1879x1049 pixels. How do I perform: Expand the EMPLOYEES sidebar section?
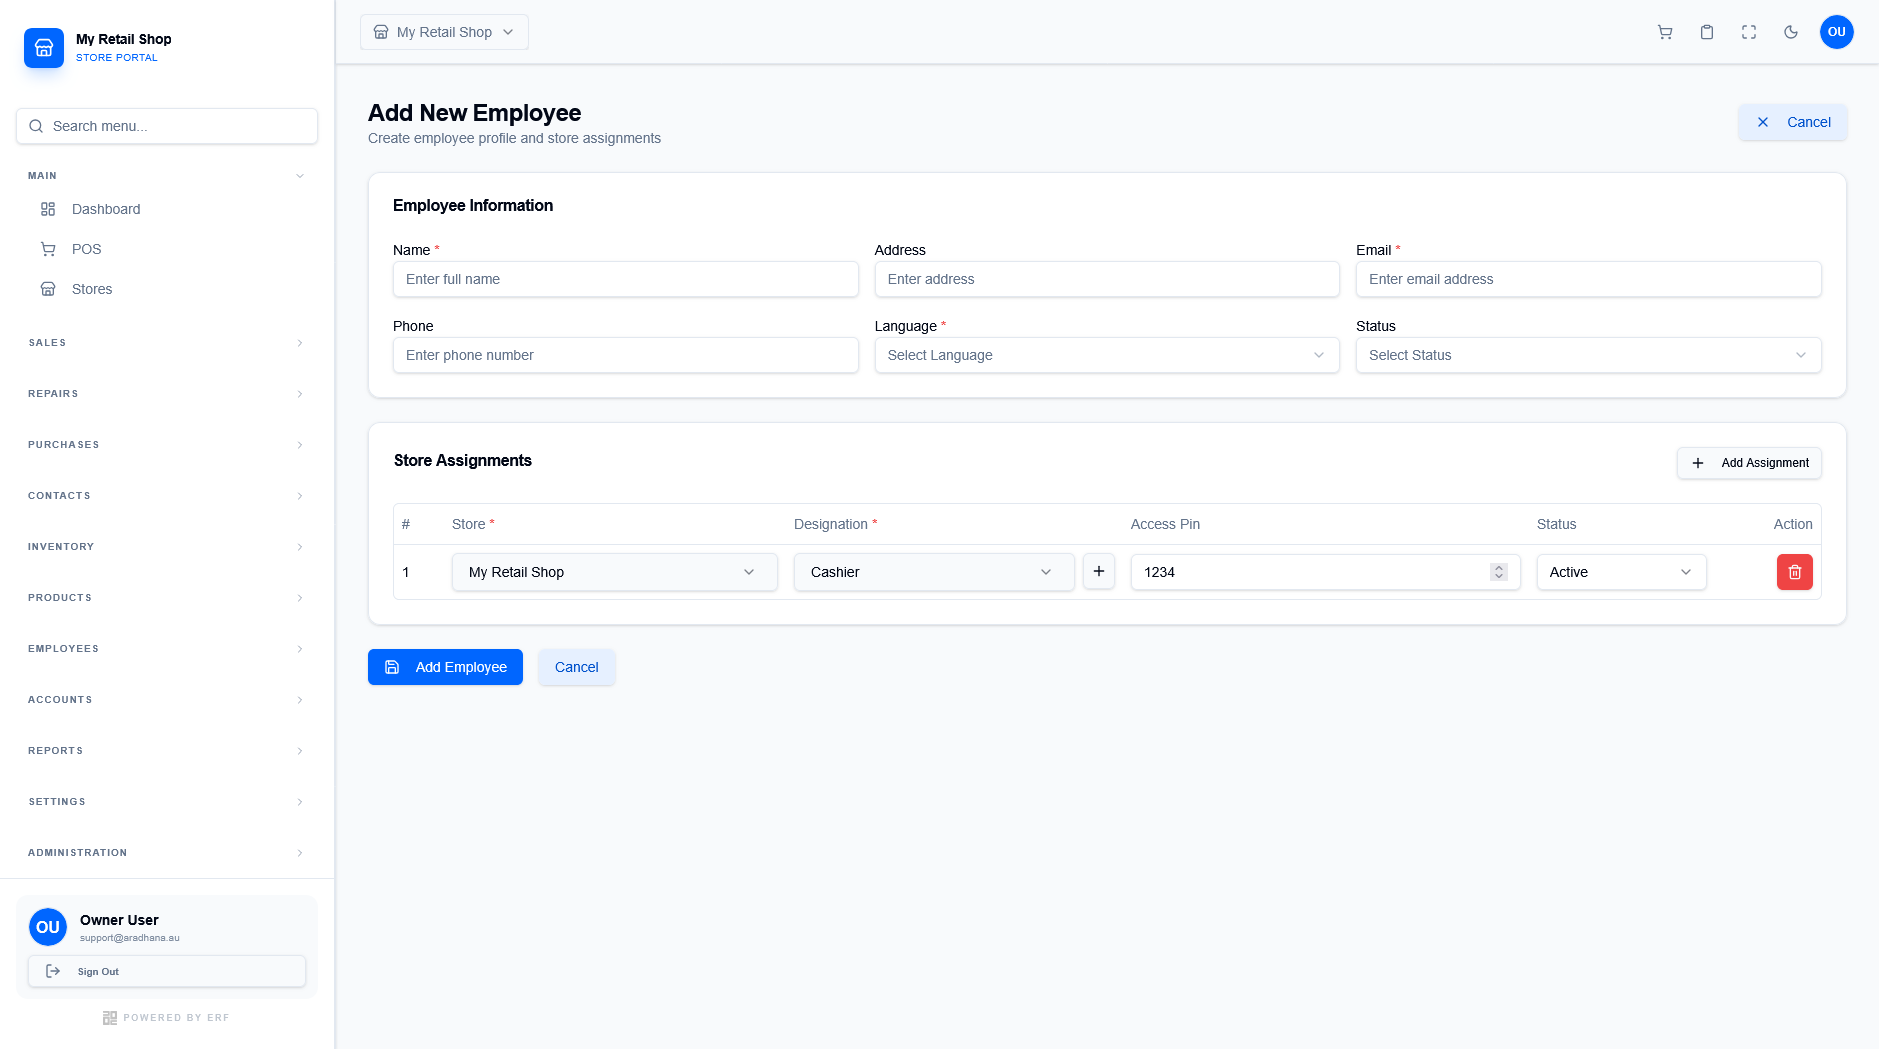point(167,649)
